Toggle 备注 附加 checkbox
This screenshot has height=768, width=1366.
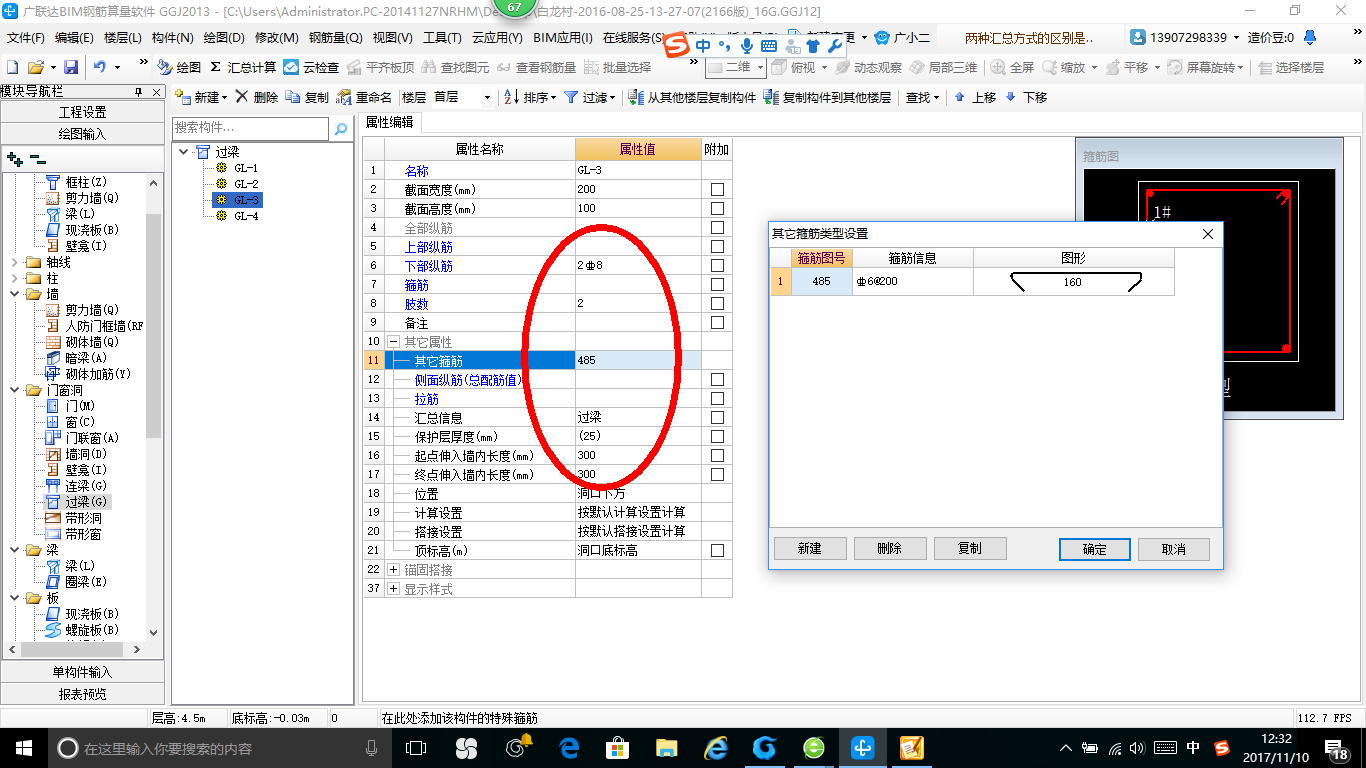click(x=717, y=322)
